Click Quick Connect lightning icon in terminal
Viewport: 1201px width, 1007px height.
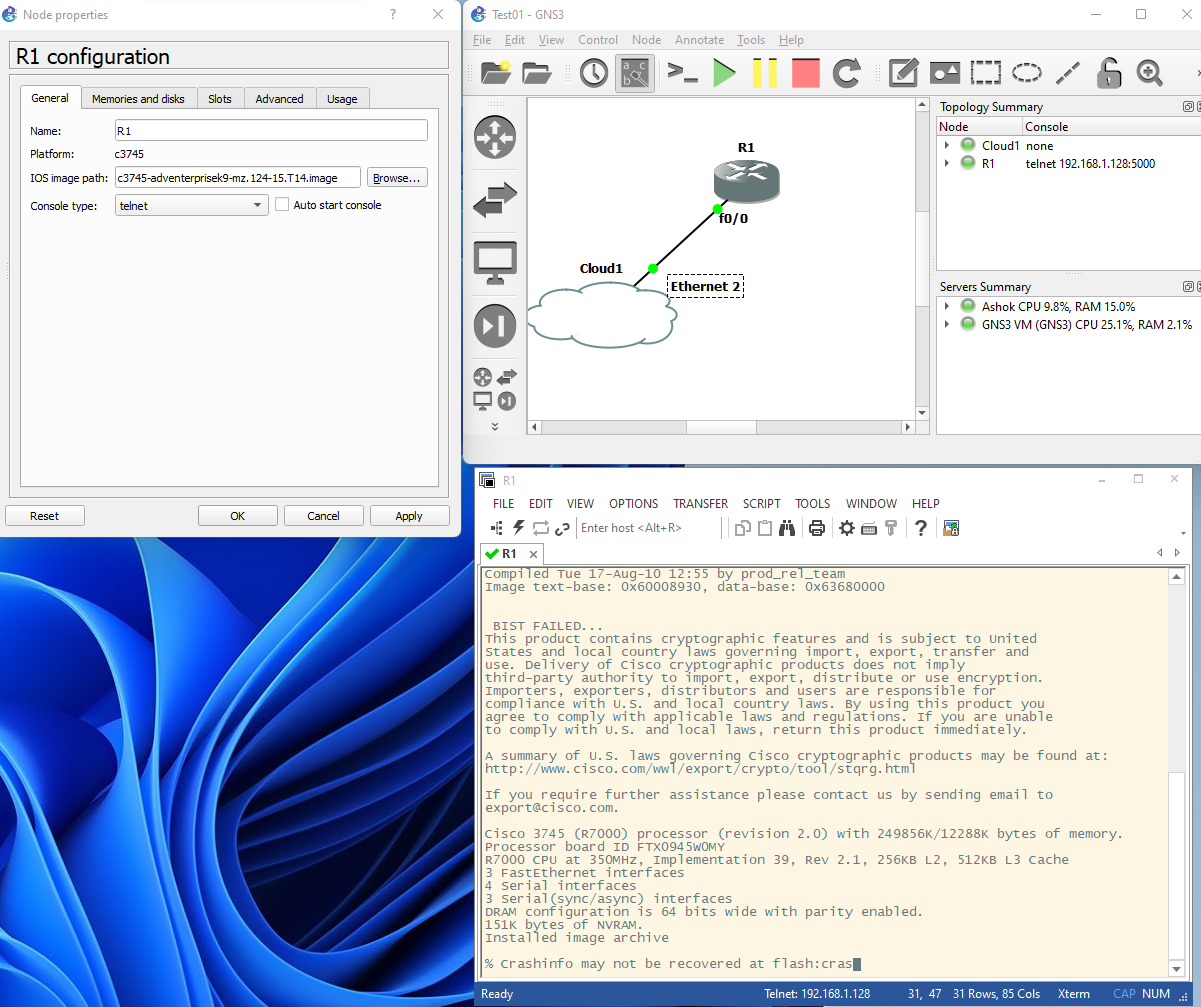519,528
